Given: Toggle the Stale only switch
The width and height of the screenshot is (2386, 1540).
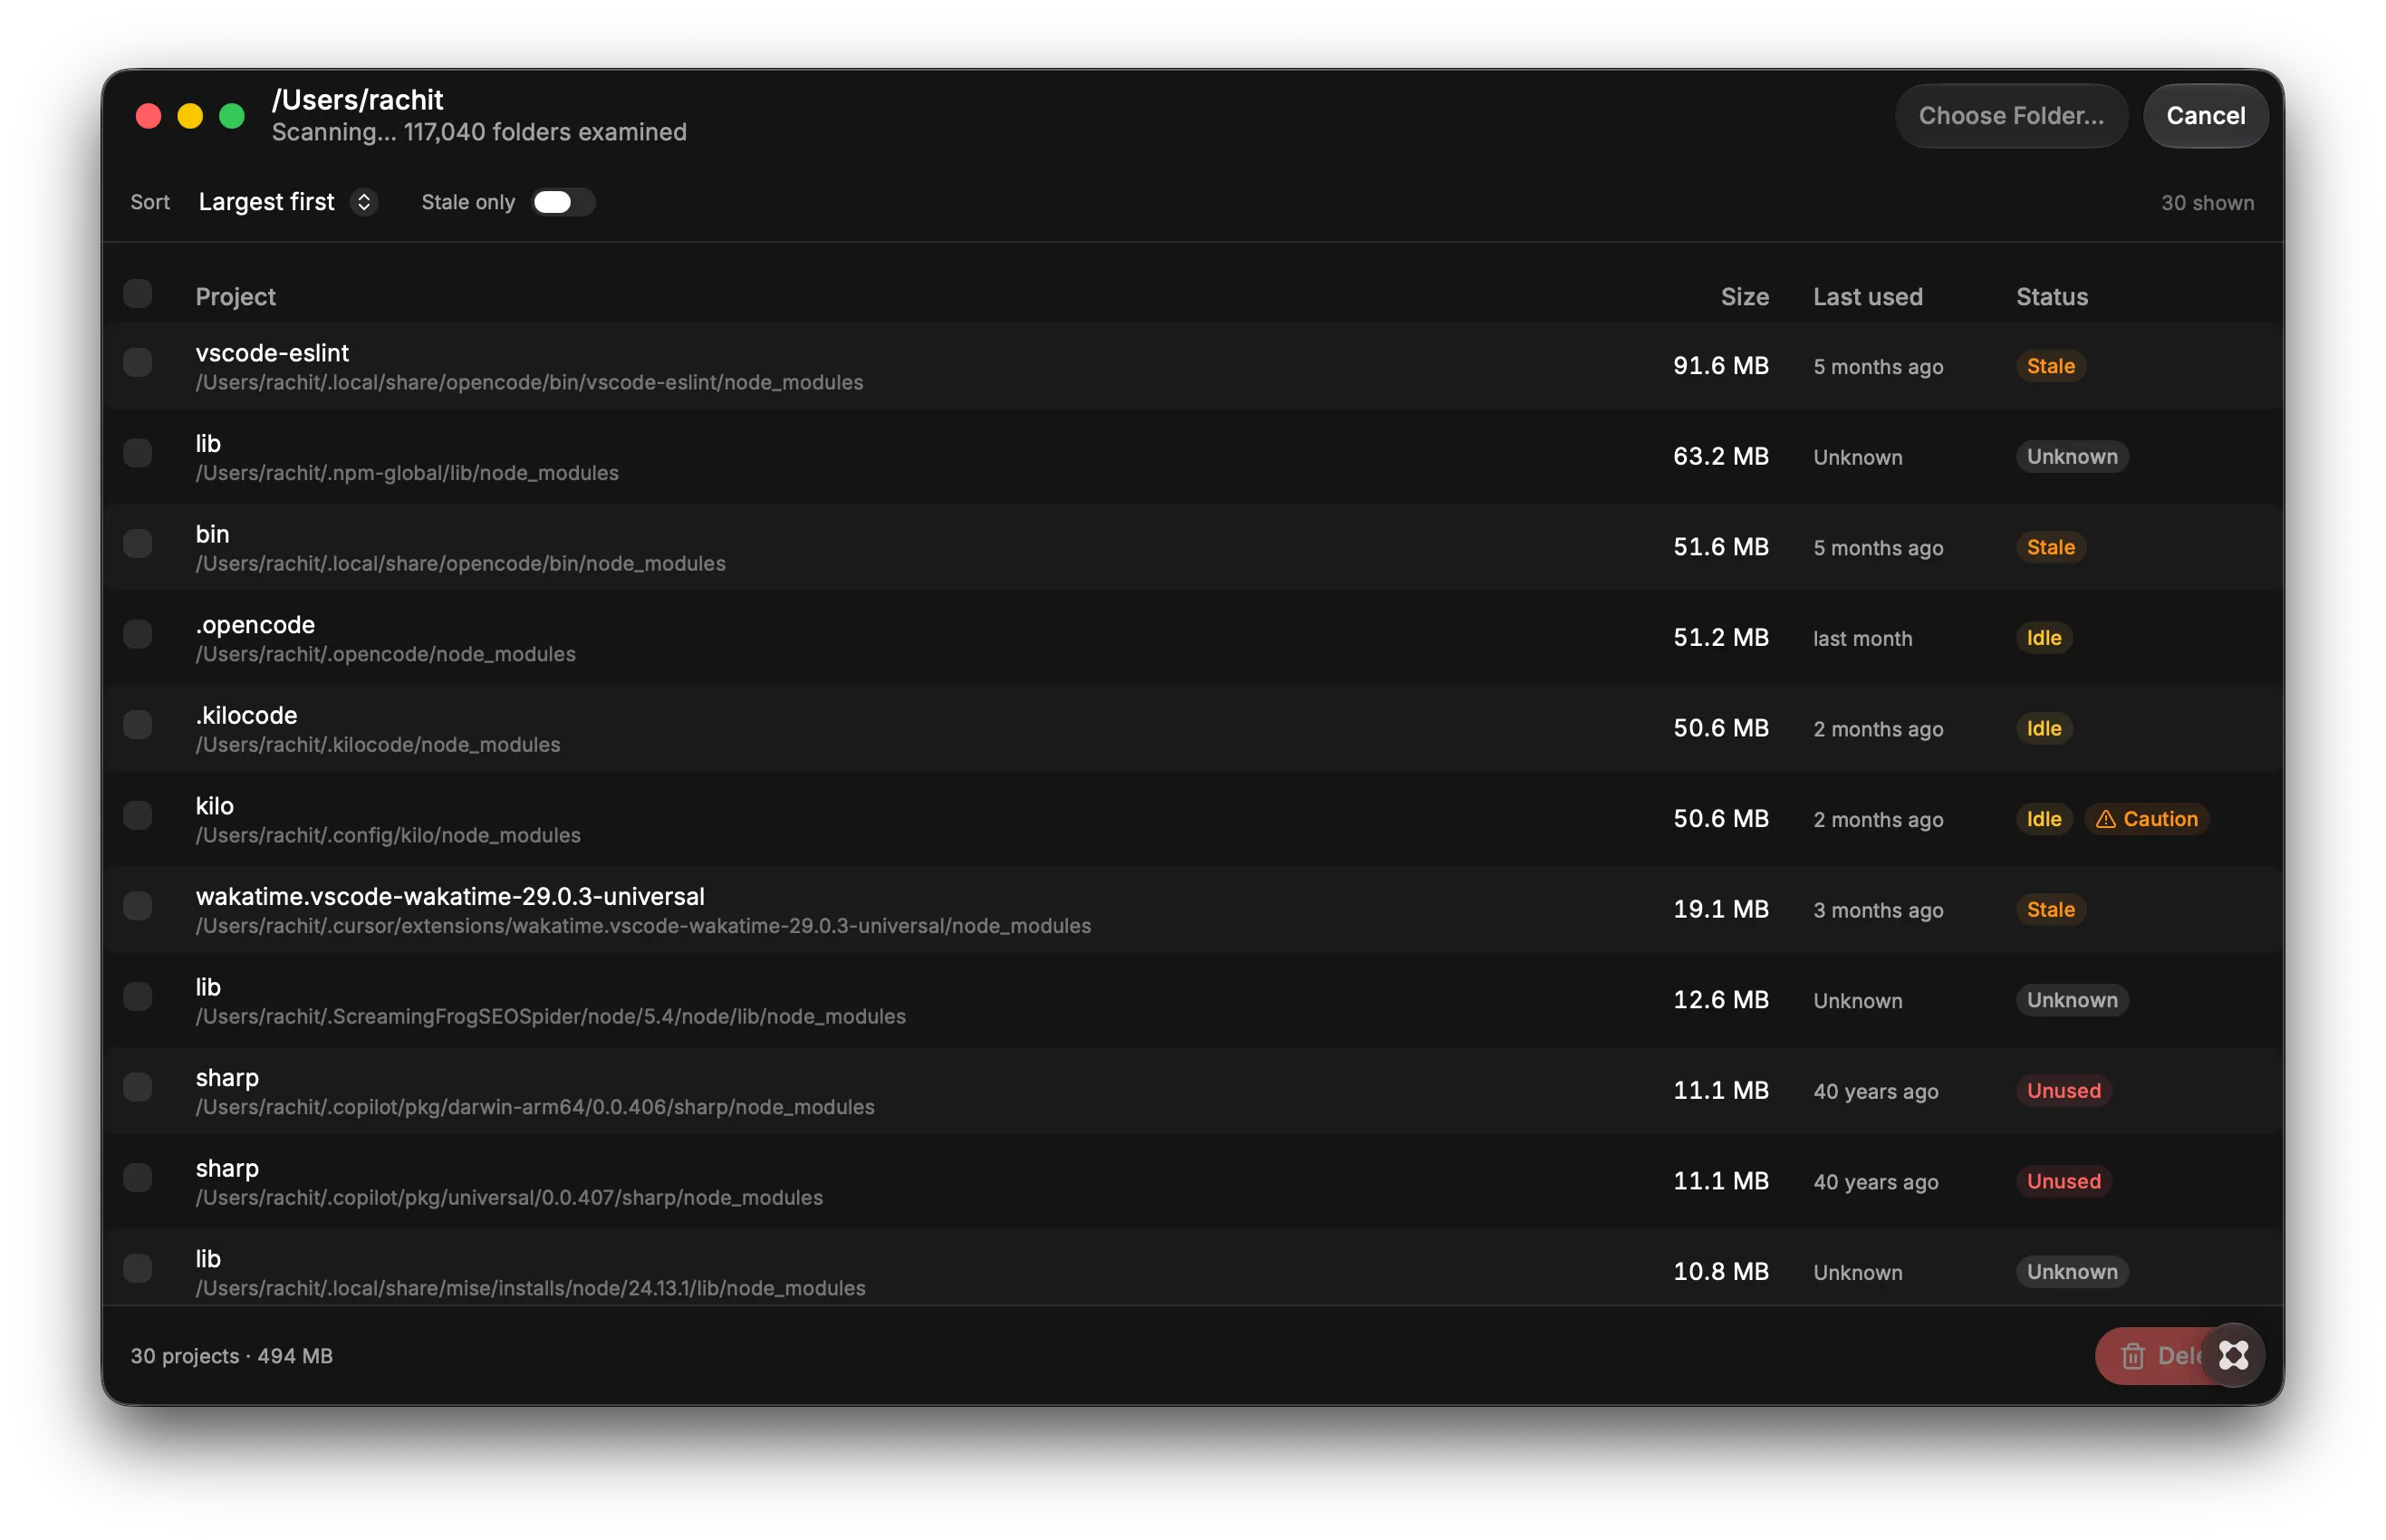Looking at the screenshot, I should (563, 202).
